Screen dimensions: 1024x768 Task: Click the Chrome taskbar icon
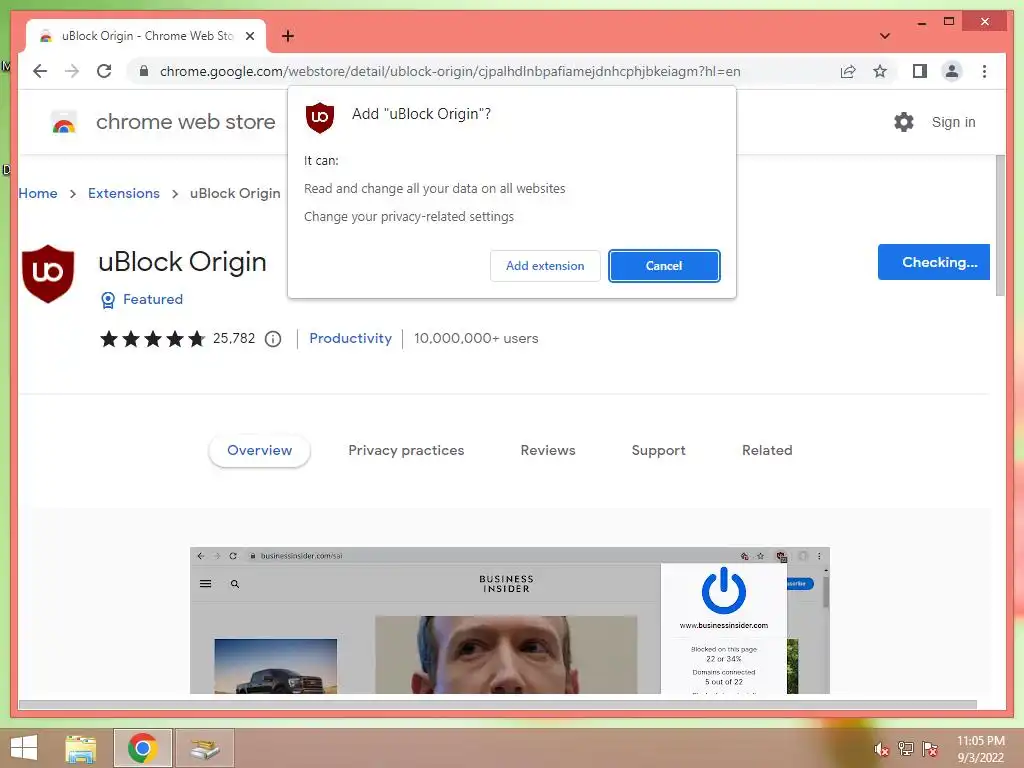(142, 748)
